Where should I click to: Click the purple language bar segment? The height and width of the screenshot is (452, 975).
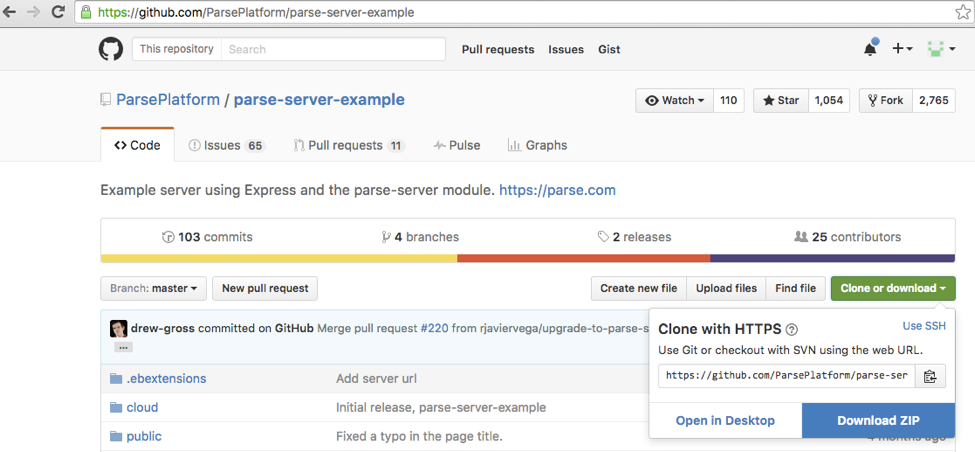(833, 258)
